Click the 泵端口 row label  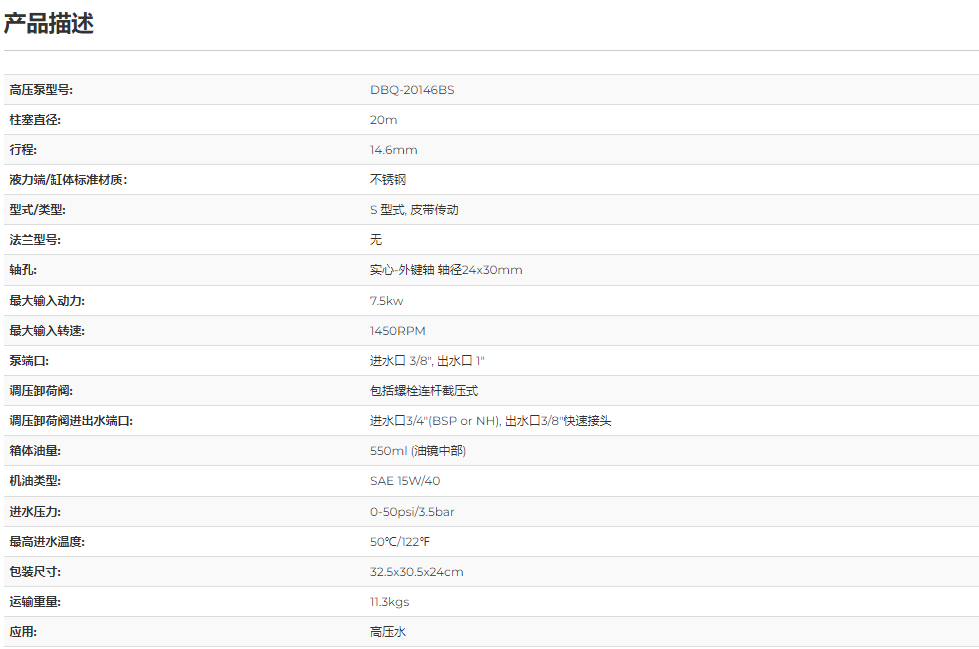click(x=29, y=361)
